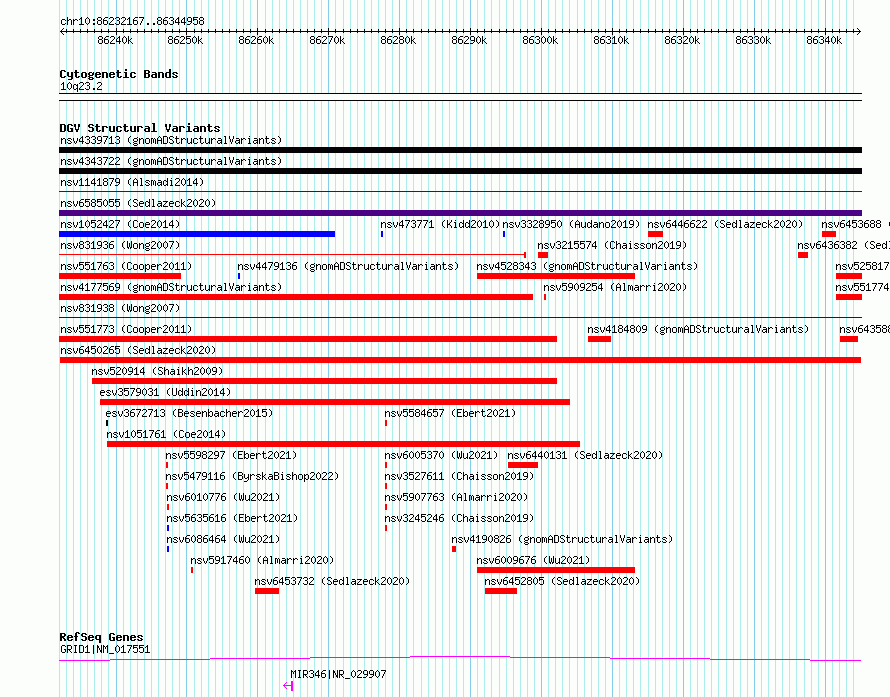Click nsv6009676 (Wu2021) label
Viewport: 890px width, 697px height.
pos(533,560)
